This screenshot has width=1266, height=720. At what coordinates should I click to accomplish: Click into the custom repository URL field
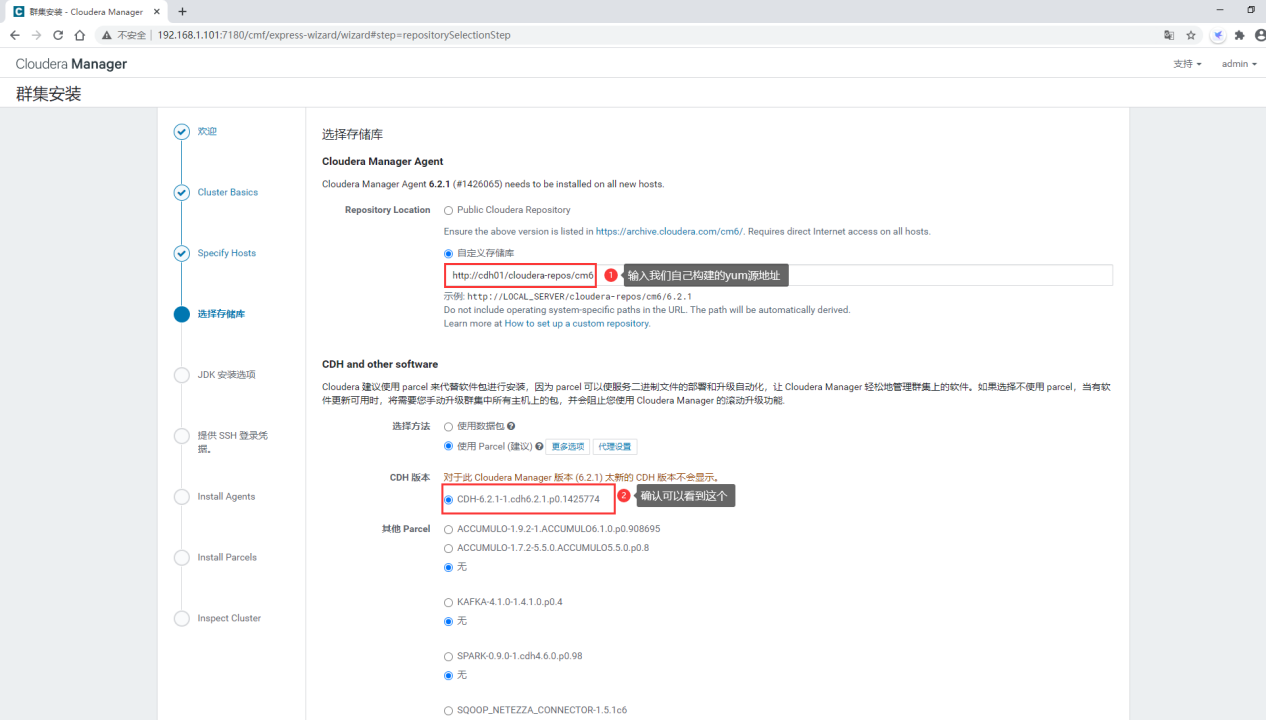pyautogui.click(x=778, y=275)
